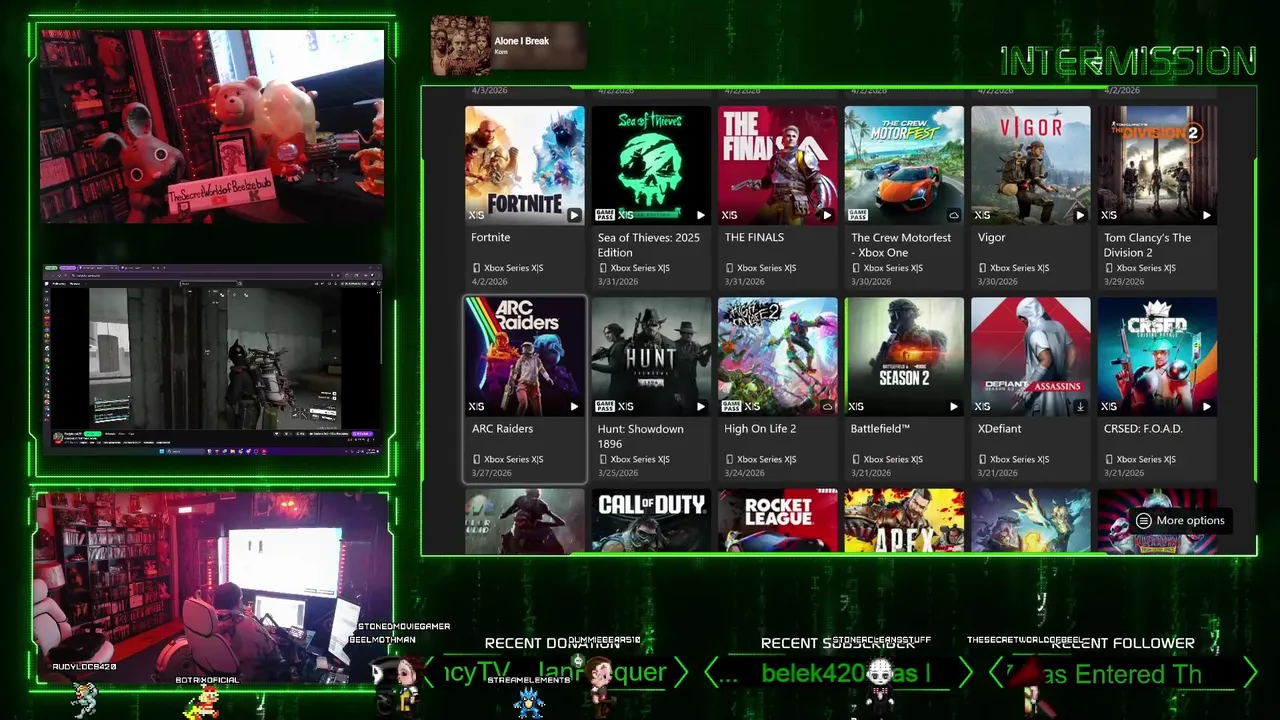Open the More options menu
Screen dimensions: 1280x720
coord(1180,520)
